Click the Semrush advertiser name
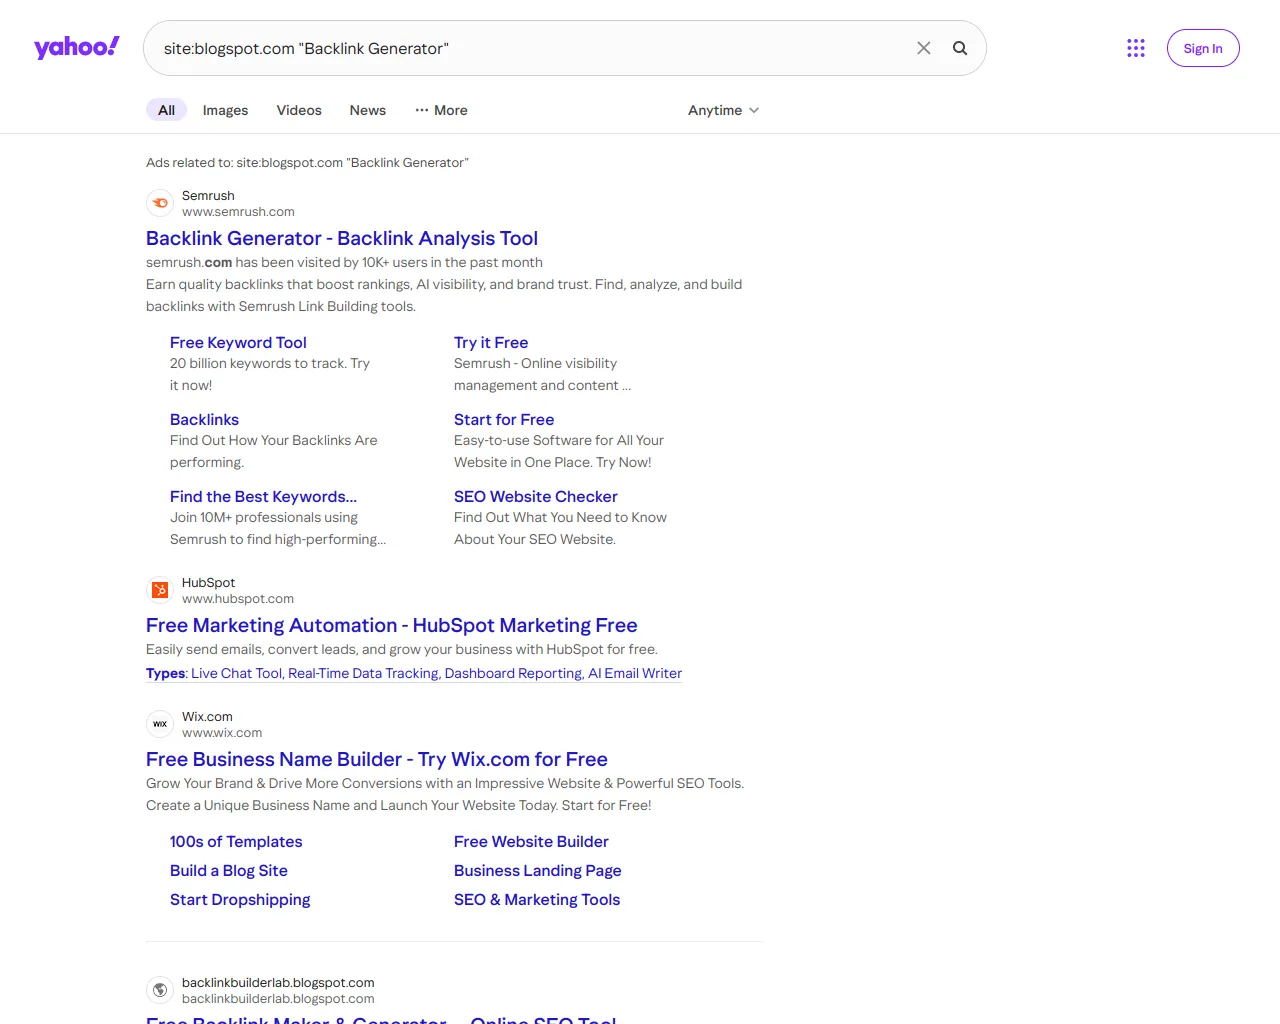This screenshot has width=1280, height=1024. tap(208, 196)
